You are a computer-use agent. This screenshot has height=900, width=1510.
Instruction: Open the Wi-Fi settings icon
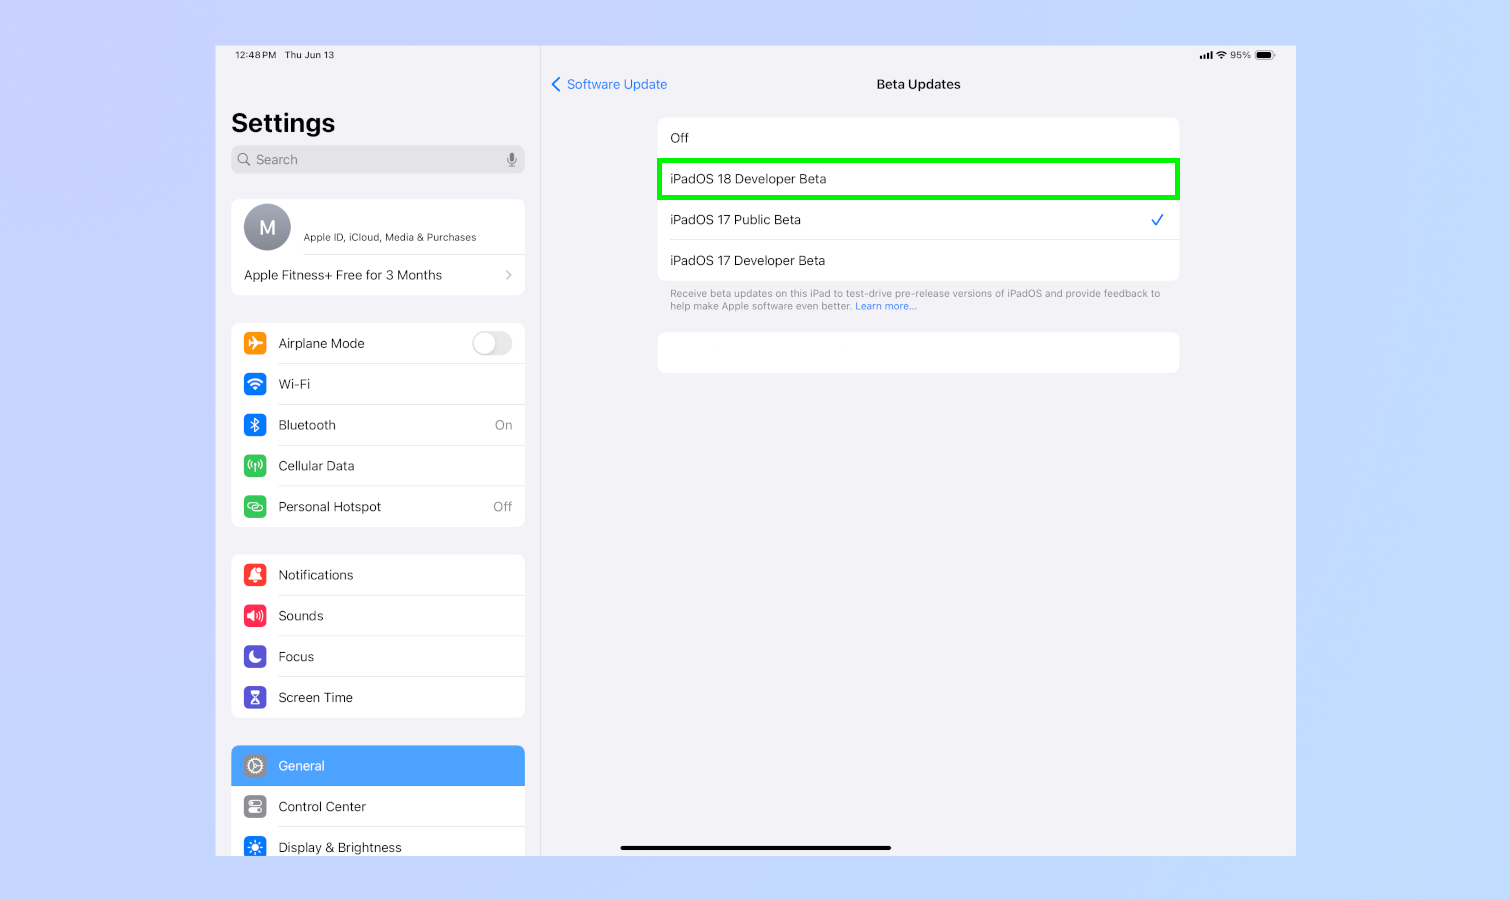pyautogui.click(x=255, y=384)
